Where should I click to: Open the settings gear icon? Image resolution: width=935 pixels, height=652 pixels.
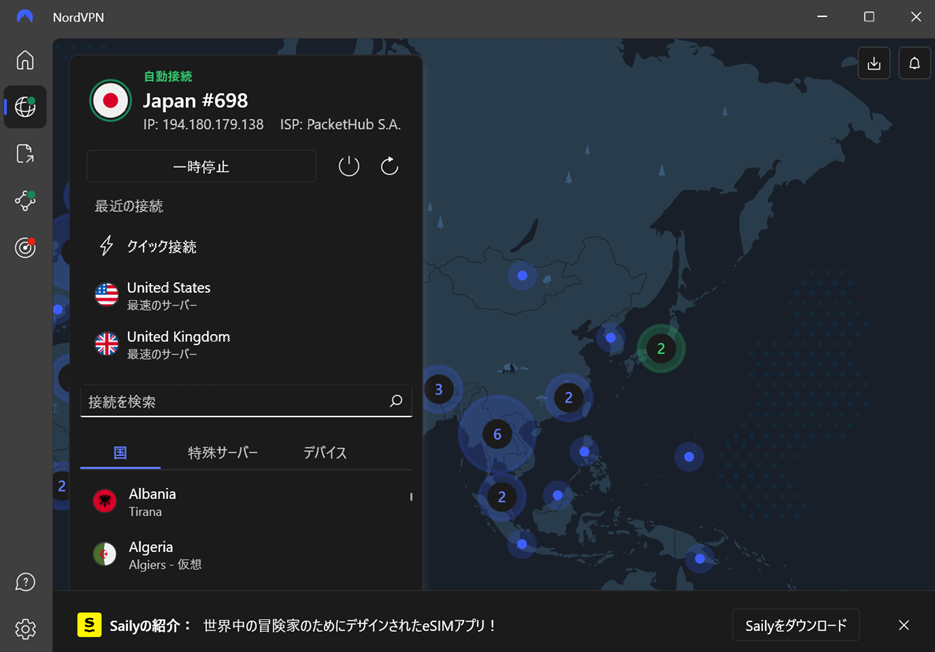pyautogui.click(x=25, y=629)
